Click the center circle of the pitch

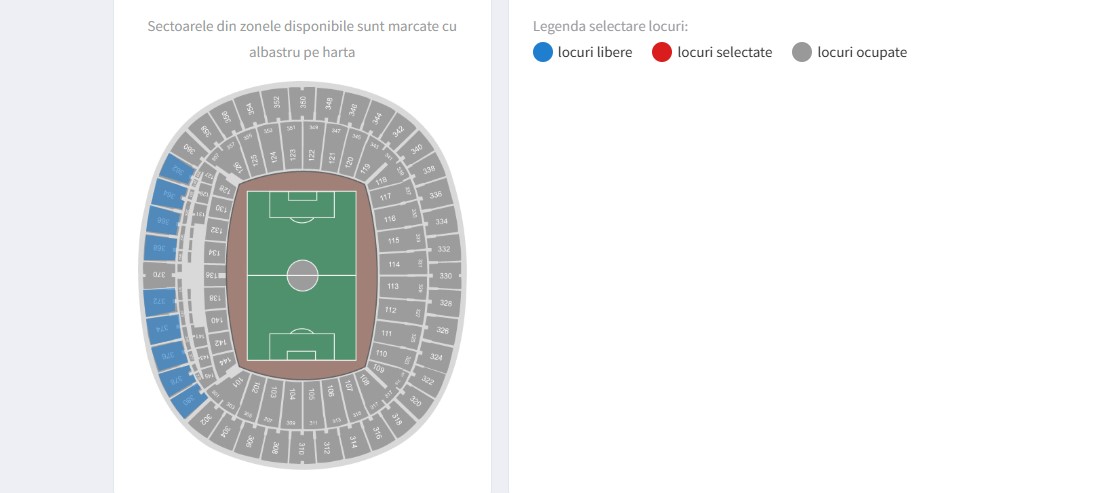tap(302, 275)
